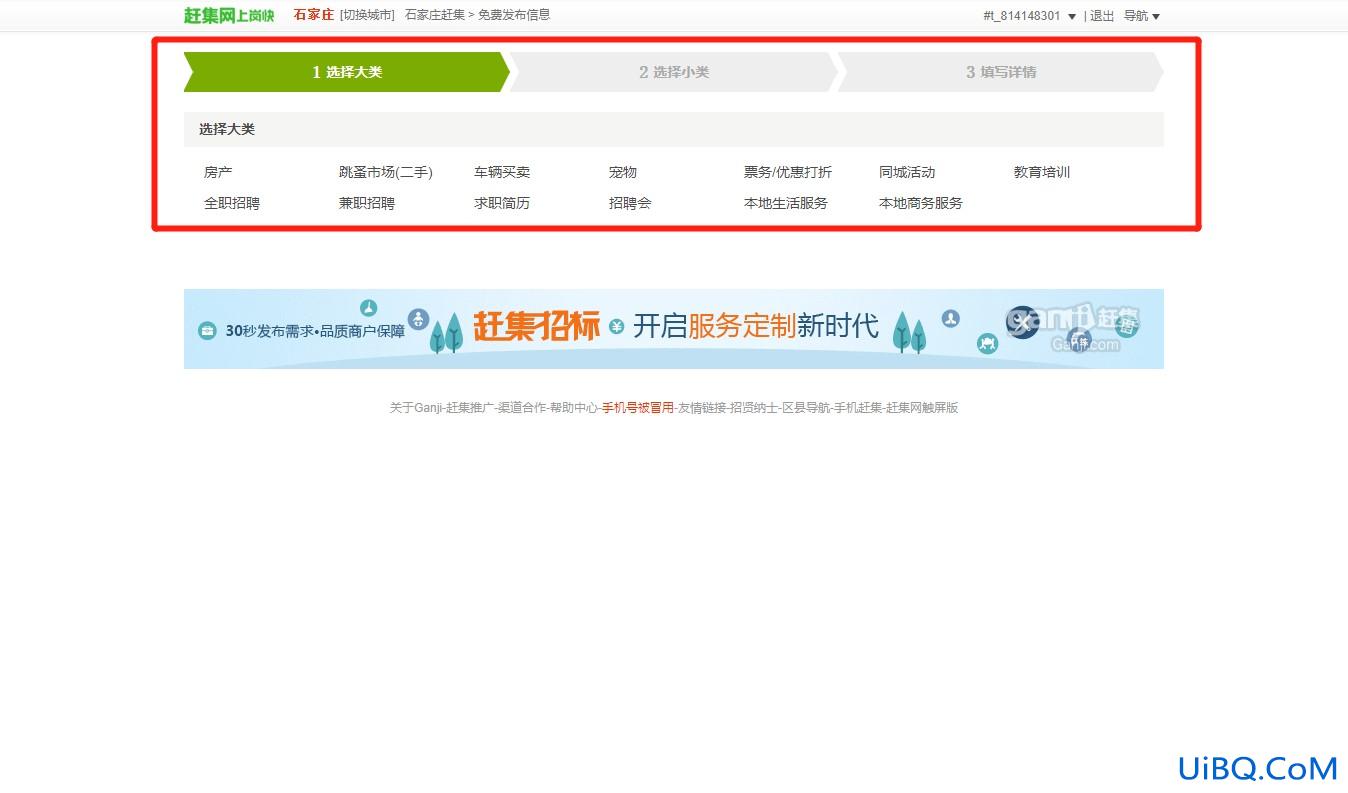Log out via the 退出 link
Screen dimensions: 1348x793
(1102, 16)
